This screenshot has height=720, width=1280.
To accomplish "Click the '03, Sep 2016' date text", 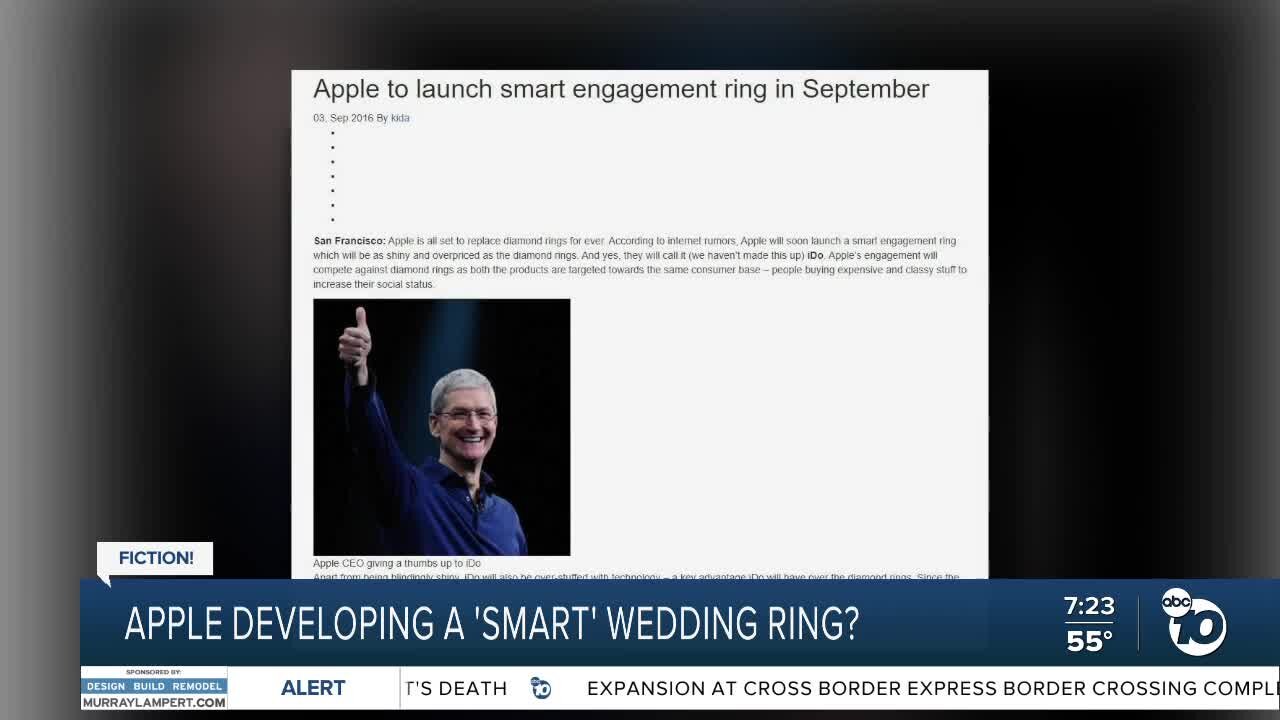I will pos(343,118).
